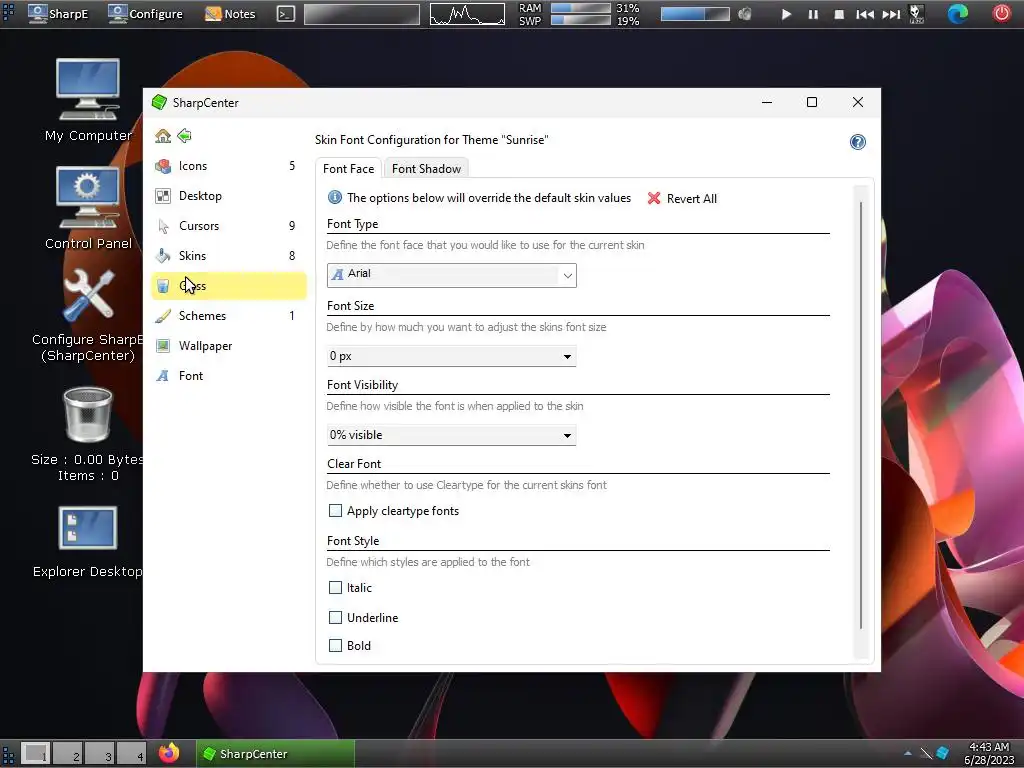Screen dimensions: 1024x768
Task: Open the Arial font type dropdown
Action: (452, 275)
